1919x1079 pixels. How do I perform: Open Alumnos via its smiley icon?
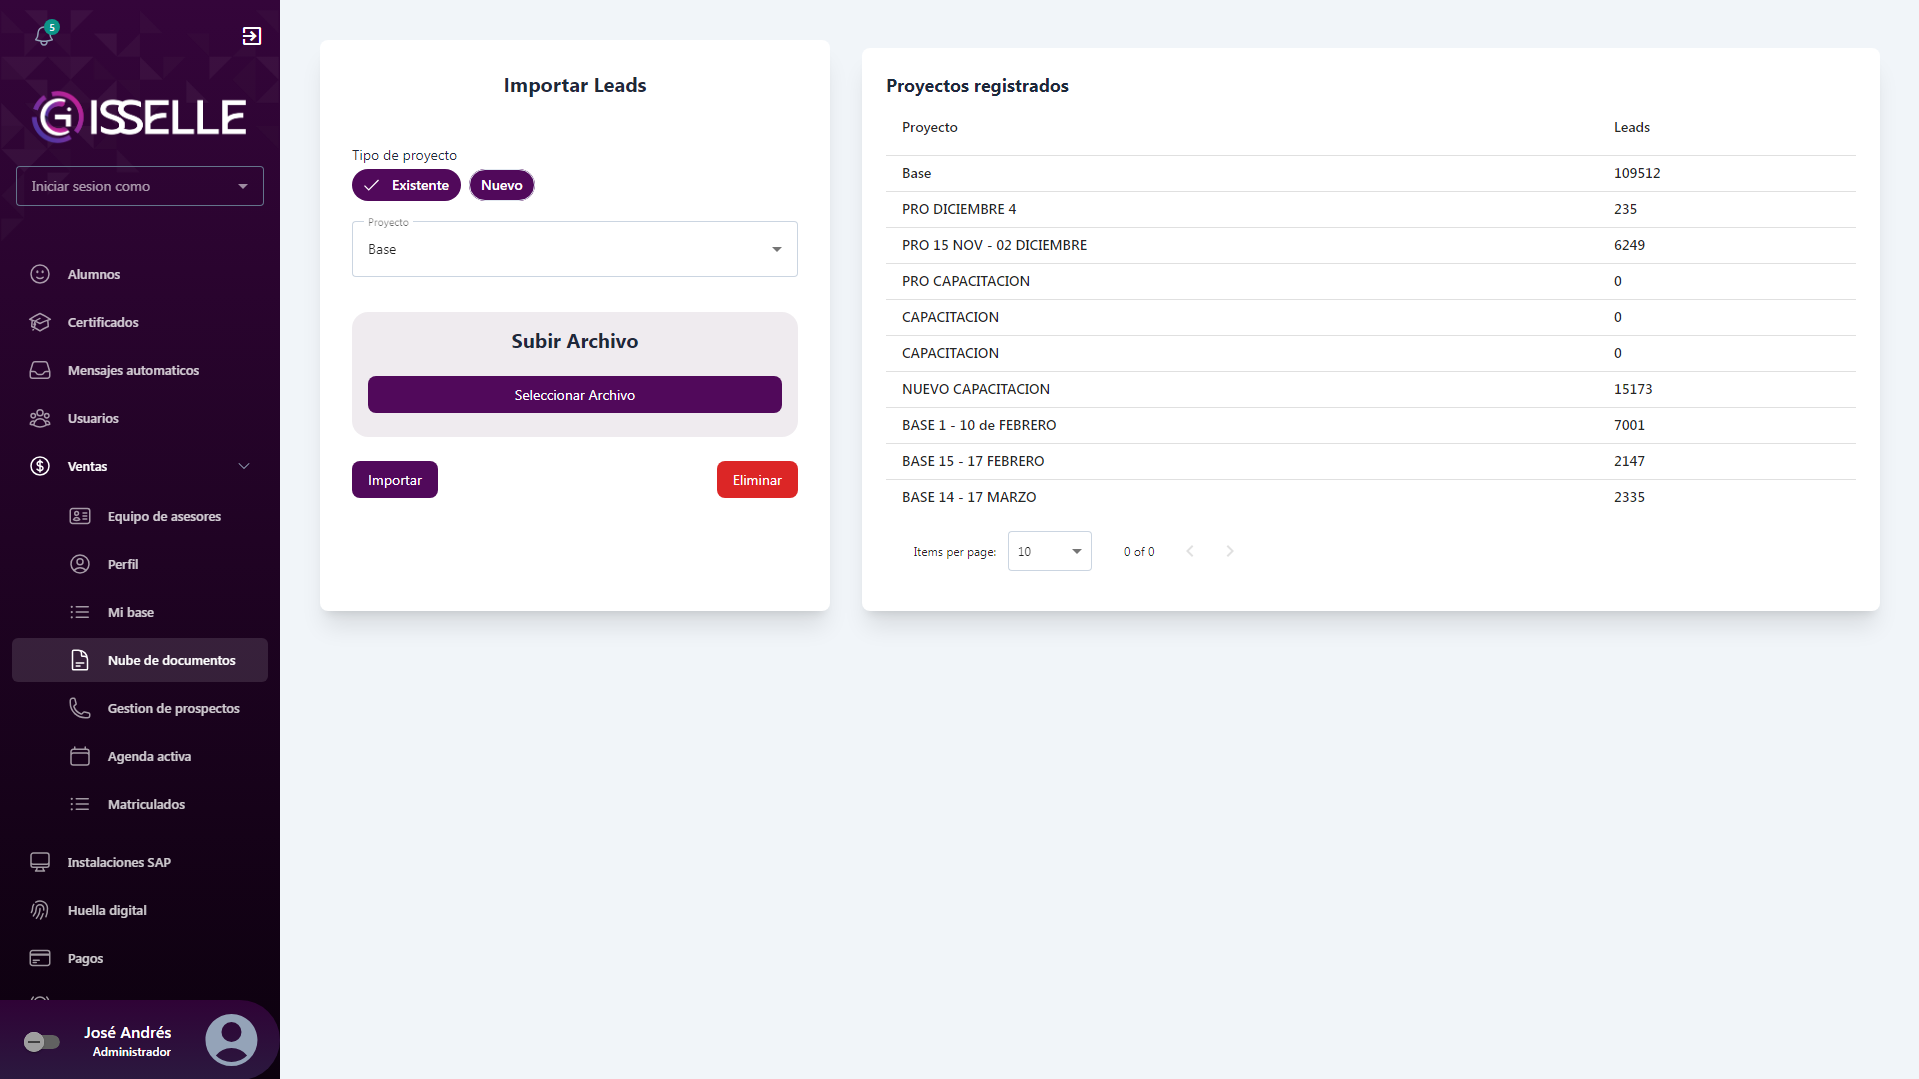(x=40, y=274)
